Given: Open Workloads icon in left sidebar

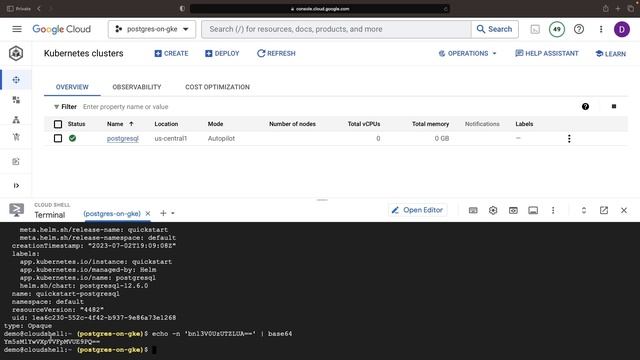Looking at the screenshot, I should point(16,100).
